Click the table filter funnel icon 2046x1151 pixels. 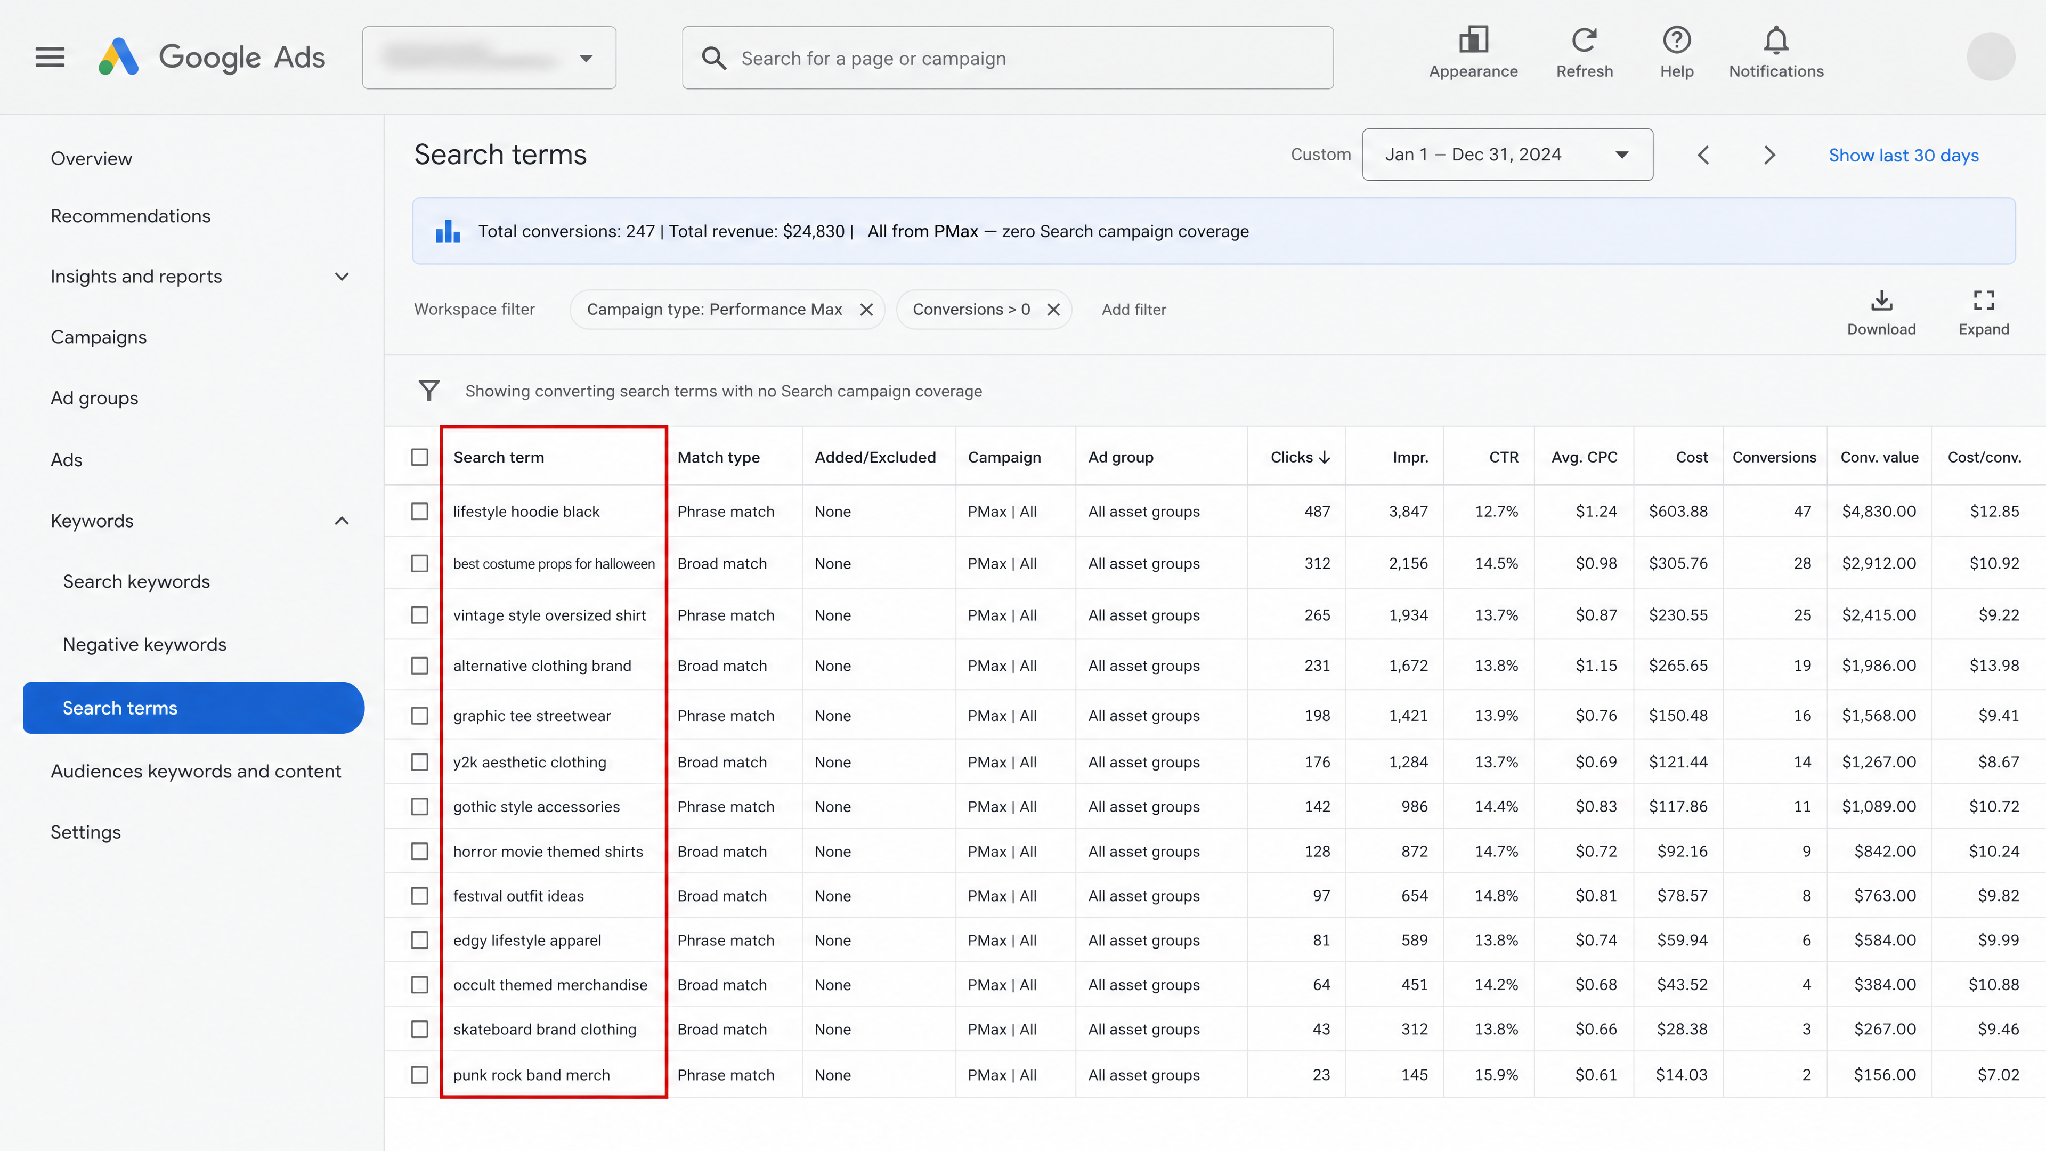[429, 391]
